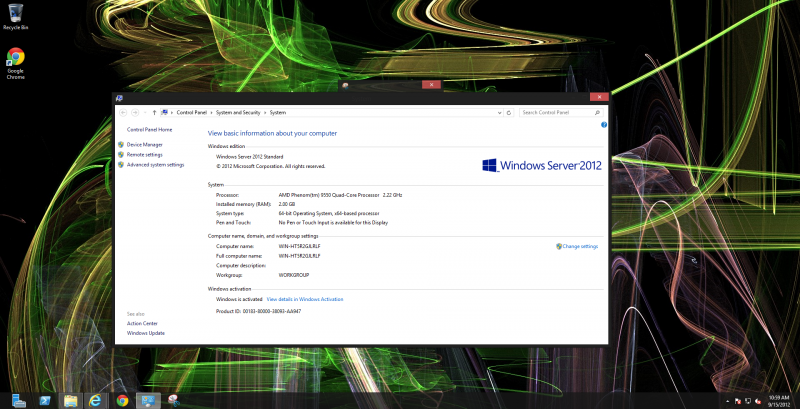Refresh the System control panel page
Screen dimensions: 800x409
click(509, 113)
